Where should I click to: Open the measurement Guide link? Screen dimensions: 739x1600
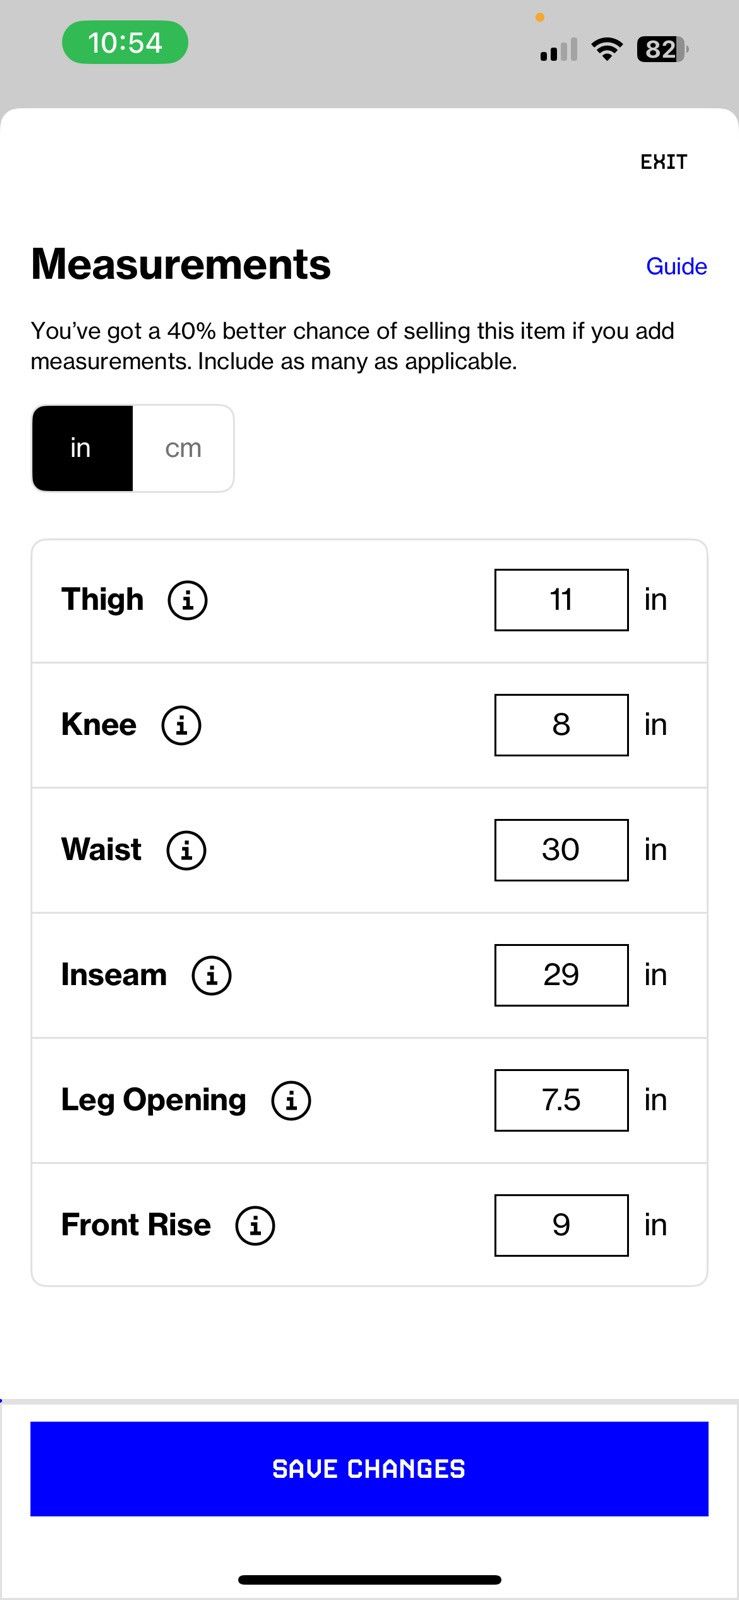(676, 266)
